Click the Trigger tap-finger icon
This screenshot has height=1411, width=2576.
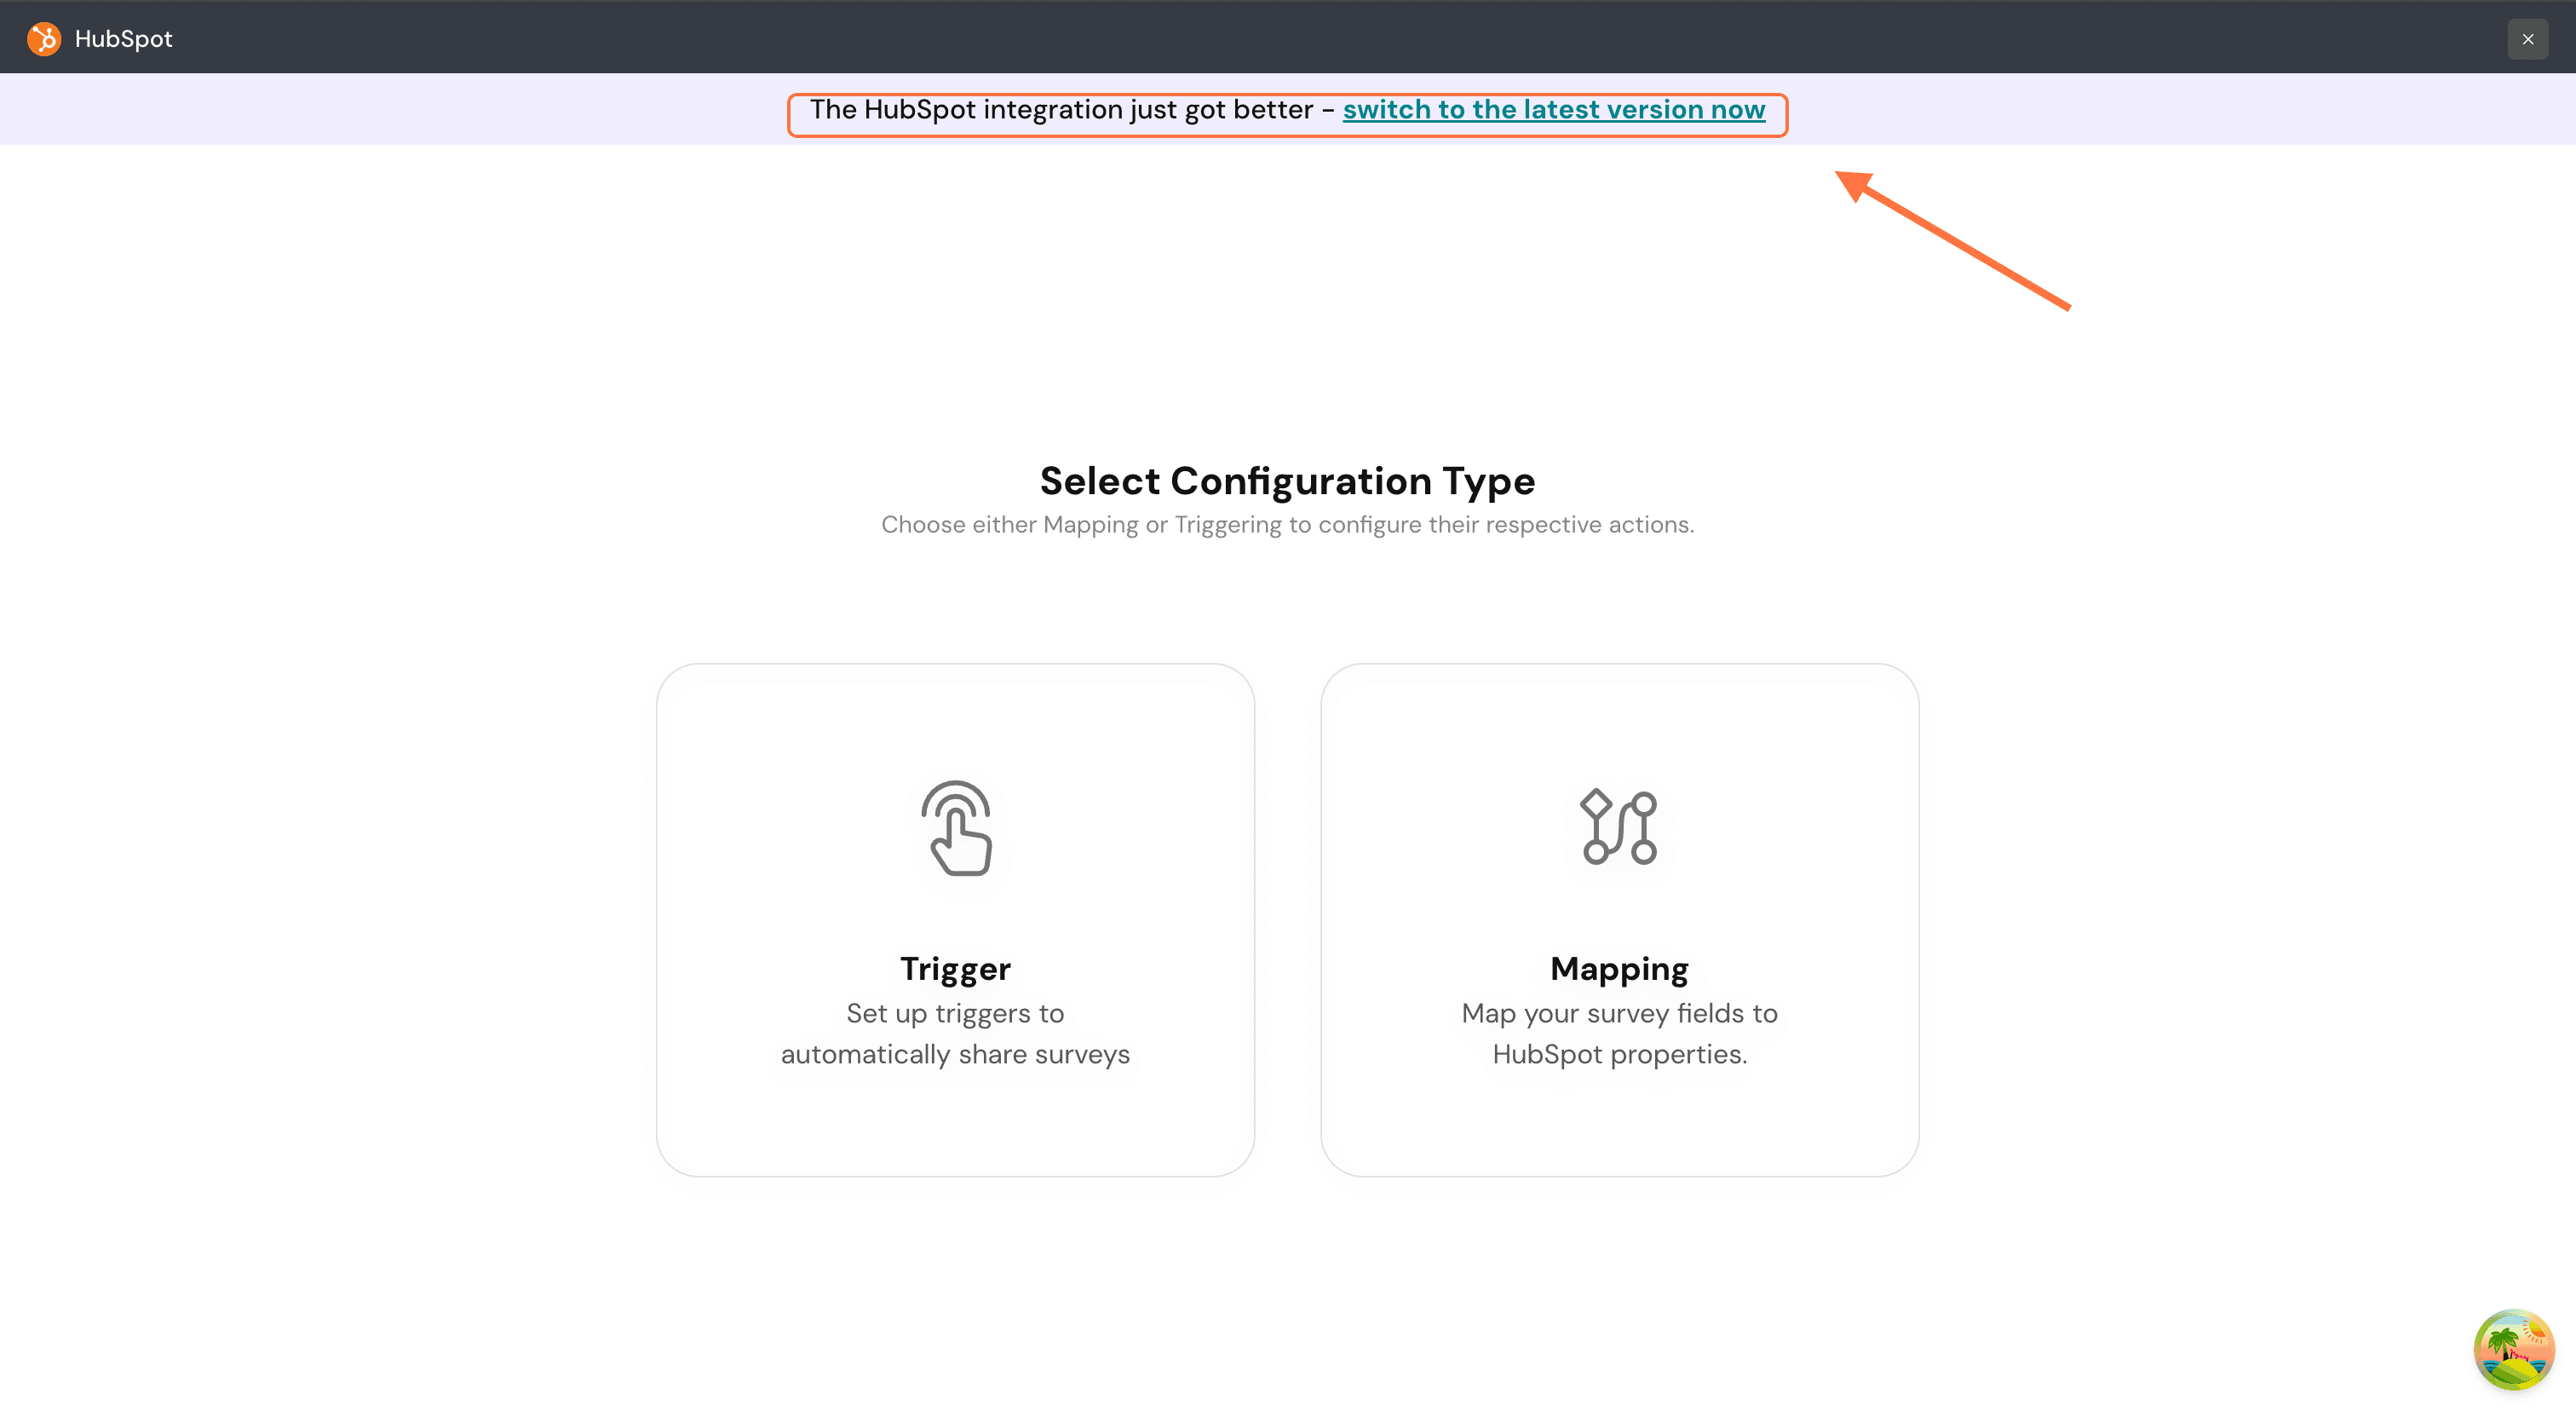click(x=956, y=828)
